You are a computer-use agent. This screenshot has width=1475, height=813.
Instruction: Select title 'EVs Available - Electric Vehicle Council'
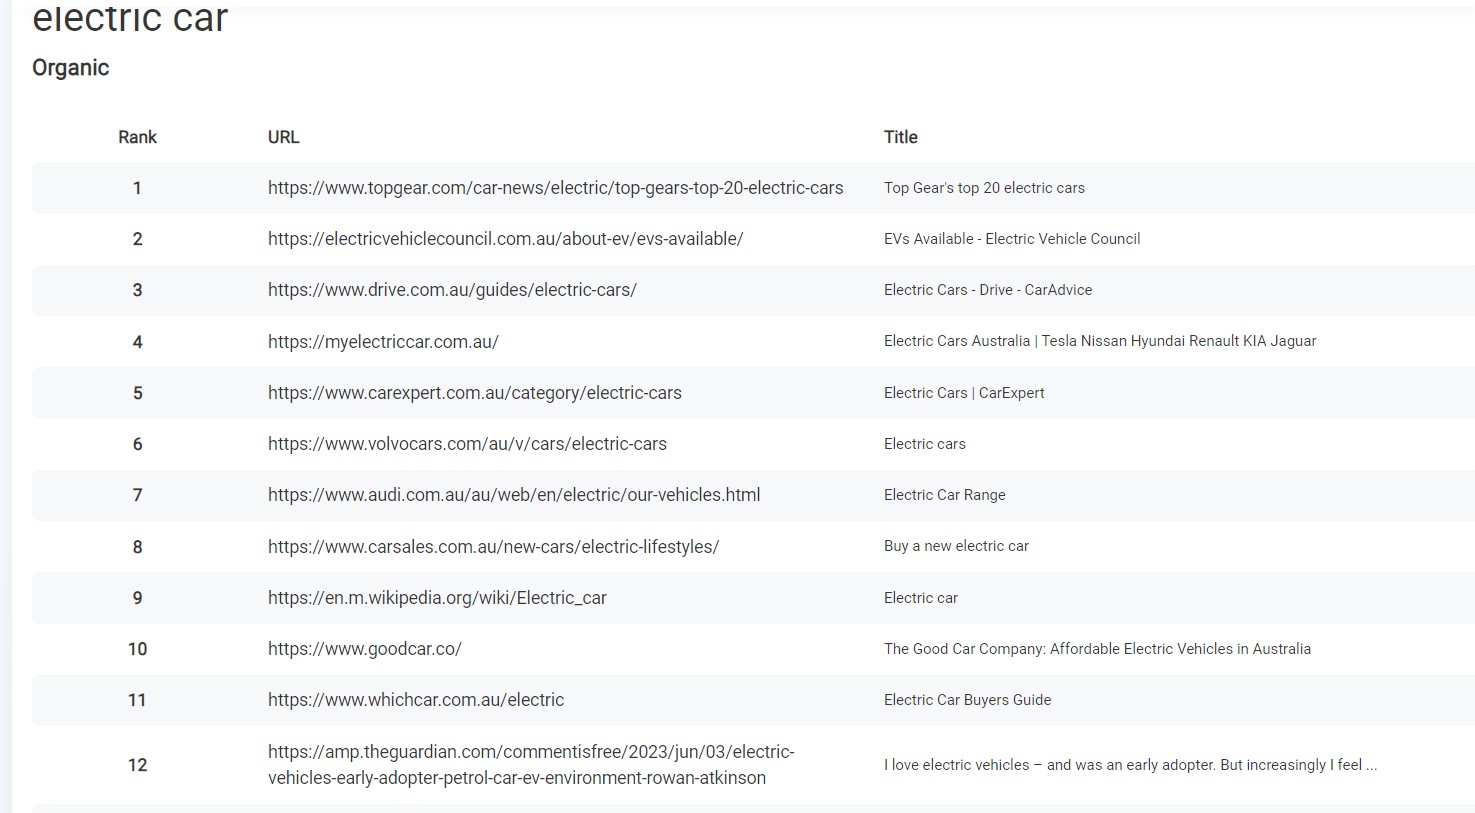click(x=1012, y=239)
